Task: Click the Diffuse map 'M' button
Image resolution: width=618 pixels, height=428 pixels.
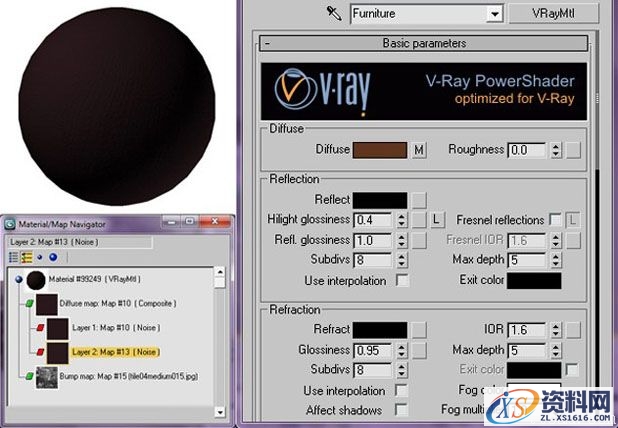Action: pyautogui.click(x=420, y=150)
